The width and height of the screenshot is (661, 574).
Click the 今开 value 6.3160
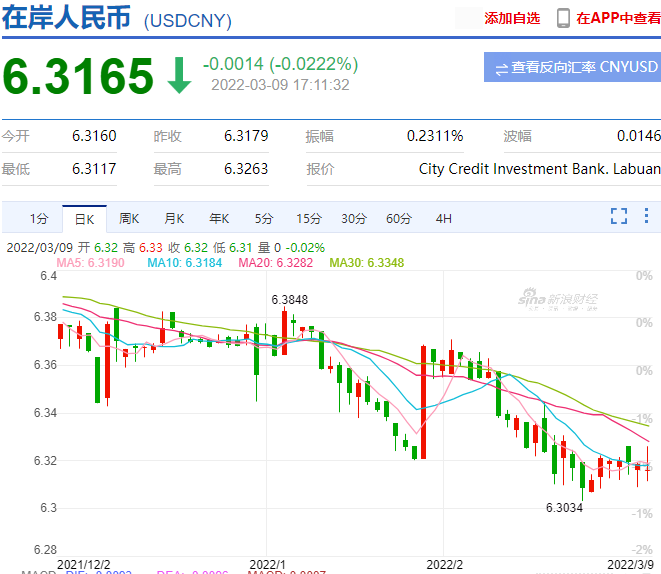[94, 136]
